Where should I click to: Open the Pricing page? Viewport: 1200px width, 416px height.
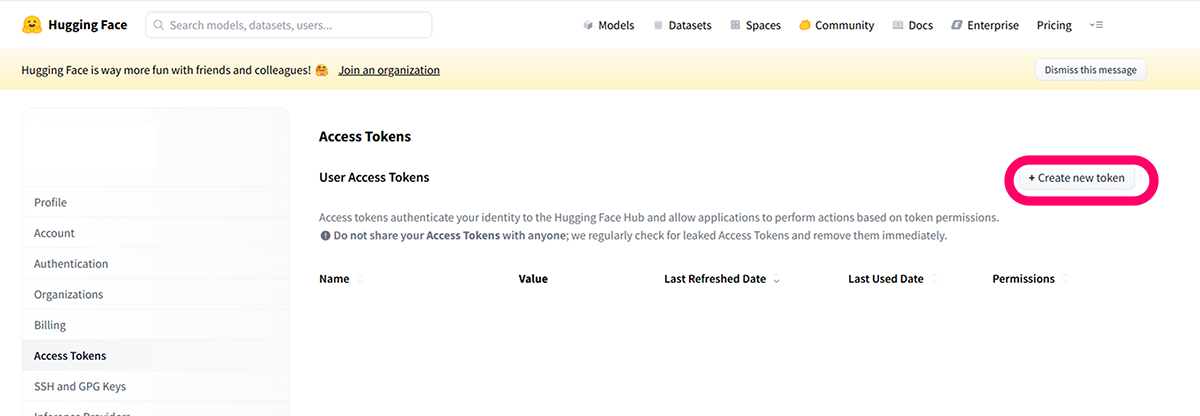1054,26
